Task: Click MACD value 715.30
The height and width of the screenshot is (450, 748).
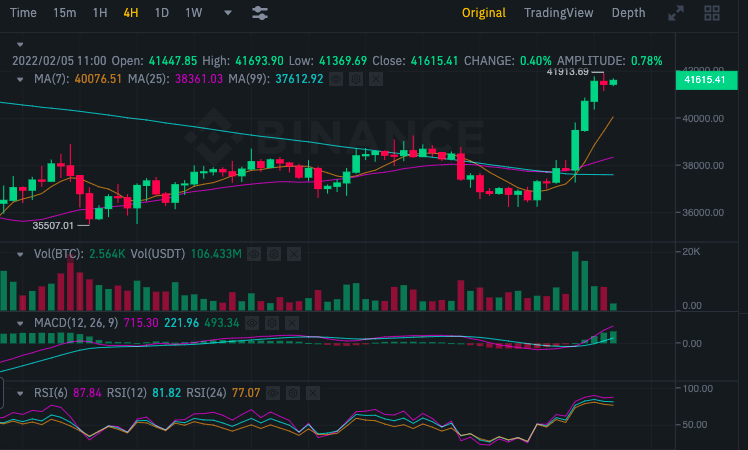Action: point(141,323)
